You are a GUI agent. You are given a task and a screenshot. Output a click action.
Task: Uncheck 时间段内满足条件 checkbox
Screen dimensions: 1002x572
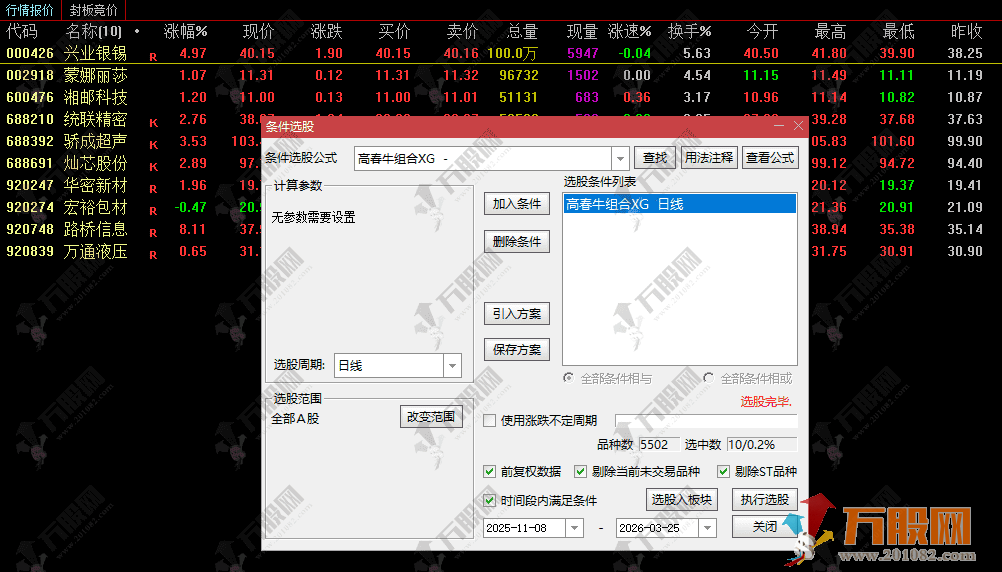(x=489, y=500)
